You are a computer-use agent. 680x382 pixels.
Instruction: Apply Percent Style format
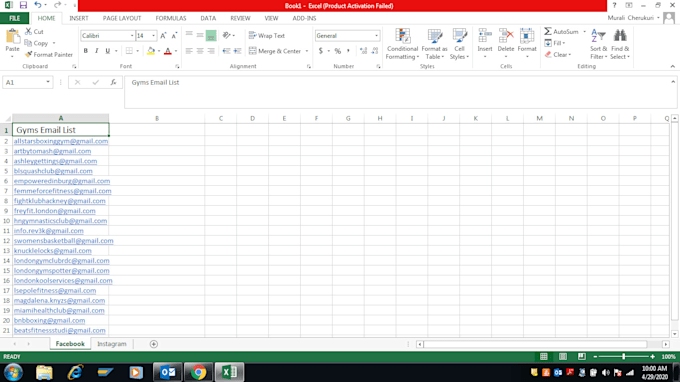tap(337, 51)
